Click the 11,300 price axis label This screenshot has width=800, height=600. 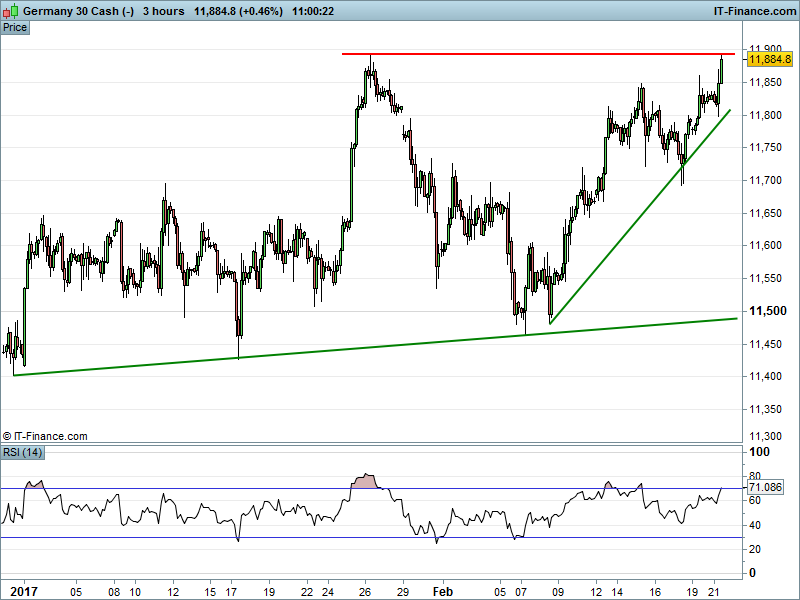pyautogui.click(x=765, y=436)
